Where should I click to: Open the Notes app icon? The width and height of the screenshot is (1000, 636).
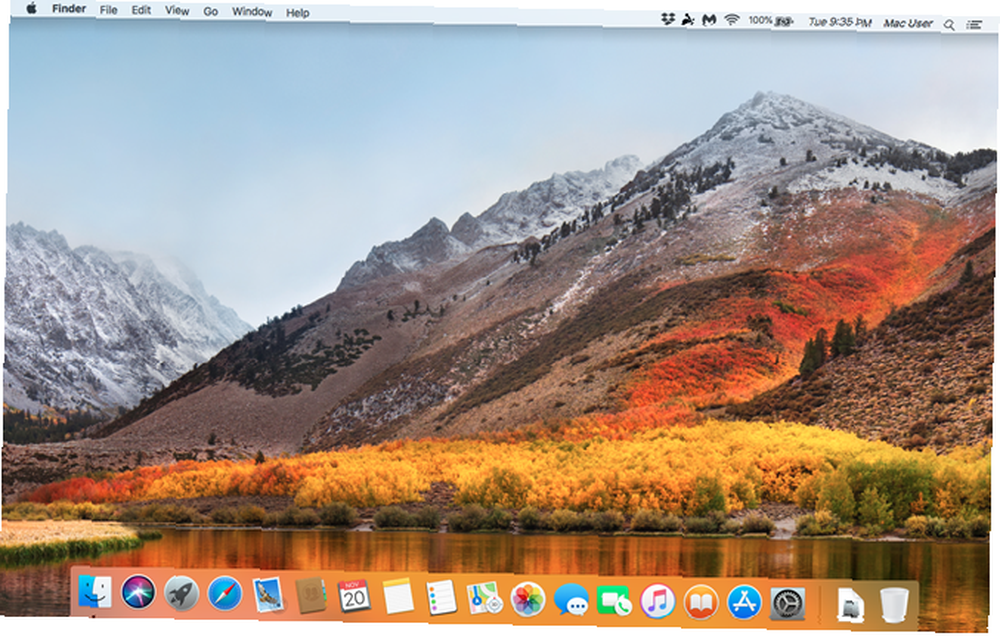click(398, 598)
